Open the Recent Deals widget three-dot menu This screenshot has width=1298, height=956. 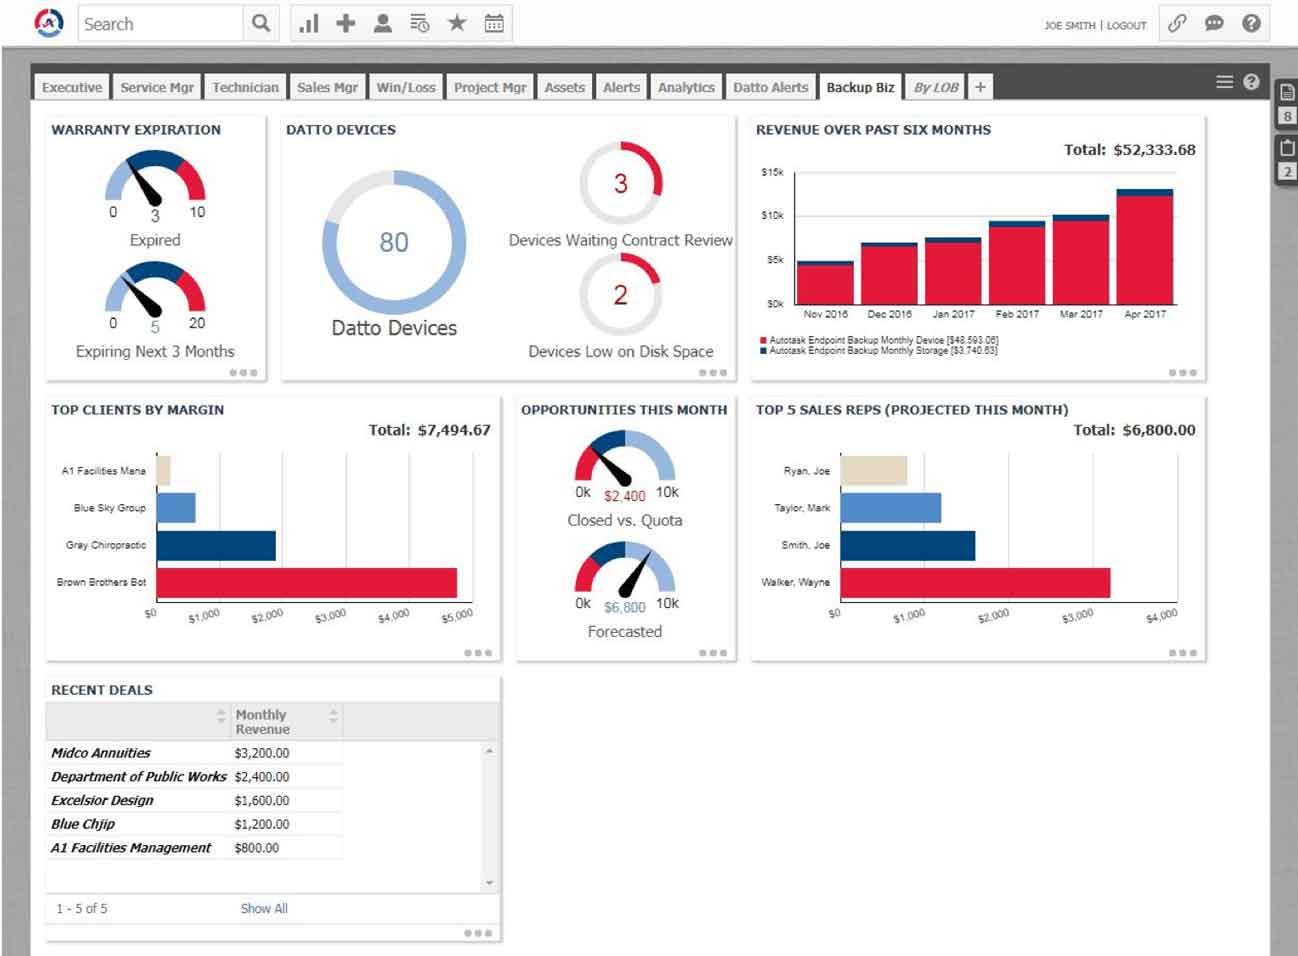tap(478, 931)
